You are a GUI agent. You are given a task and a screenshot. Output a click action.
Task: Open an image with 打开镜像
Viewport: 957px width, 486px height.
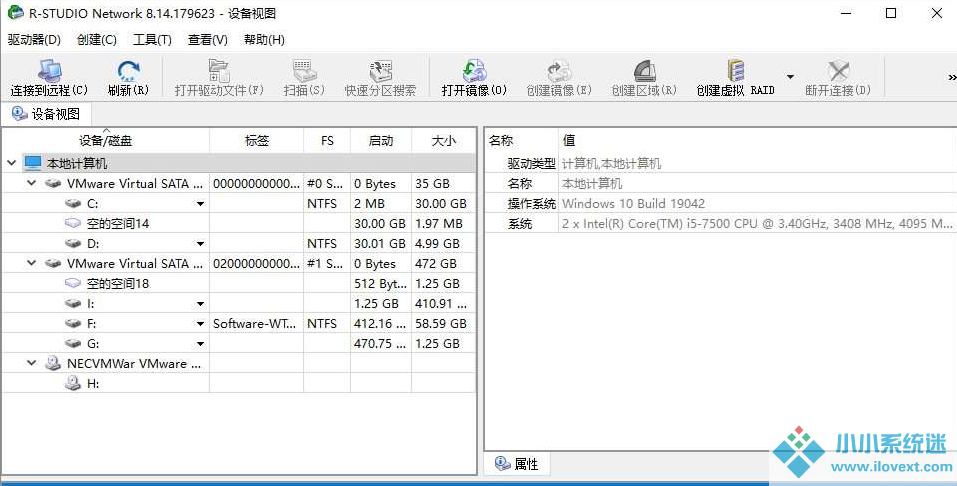(474, 71)
